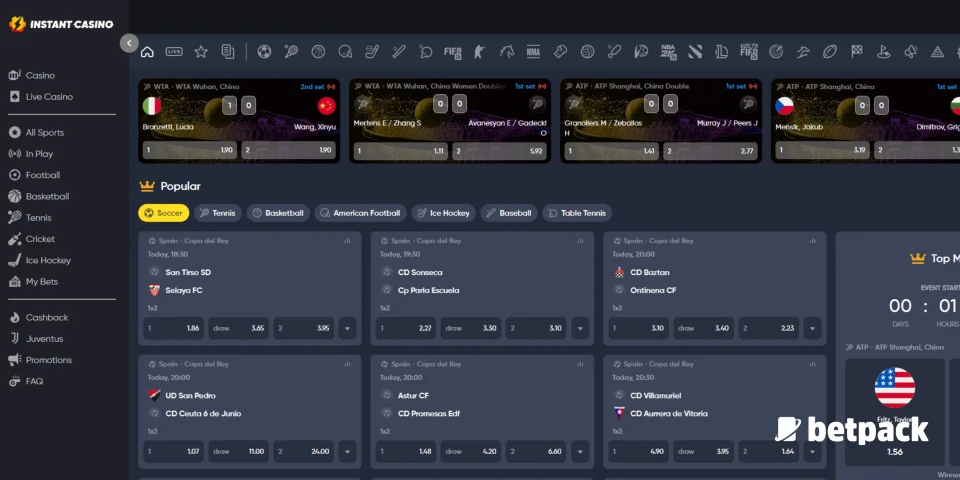Expand more markets for San Tirso SD match

click(x=347, y=328)
